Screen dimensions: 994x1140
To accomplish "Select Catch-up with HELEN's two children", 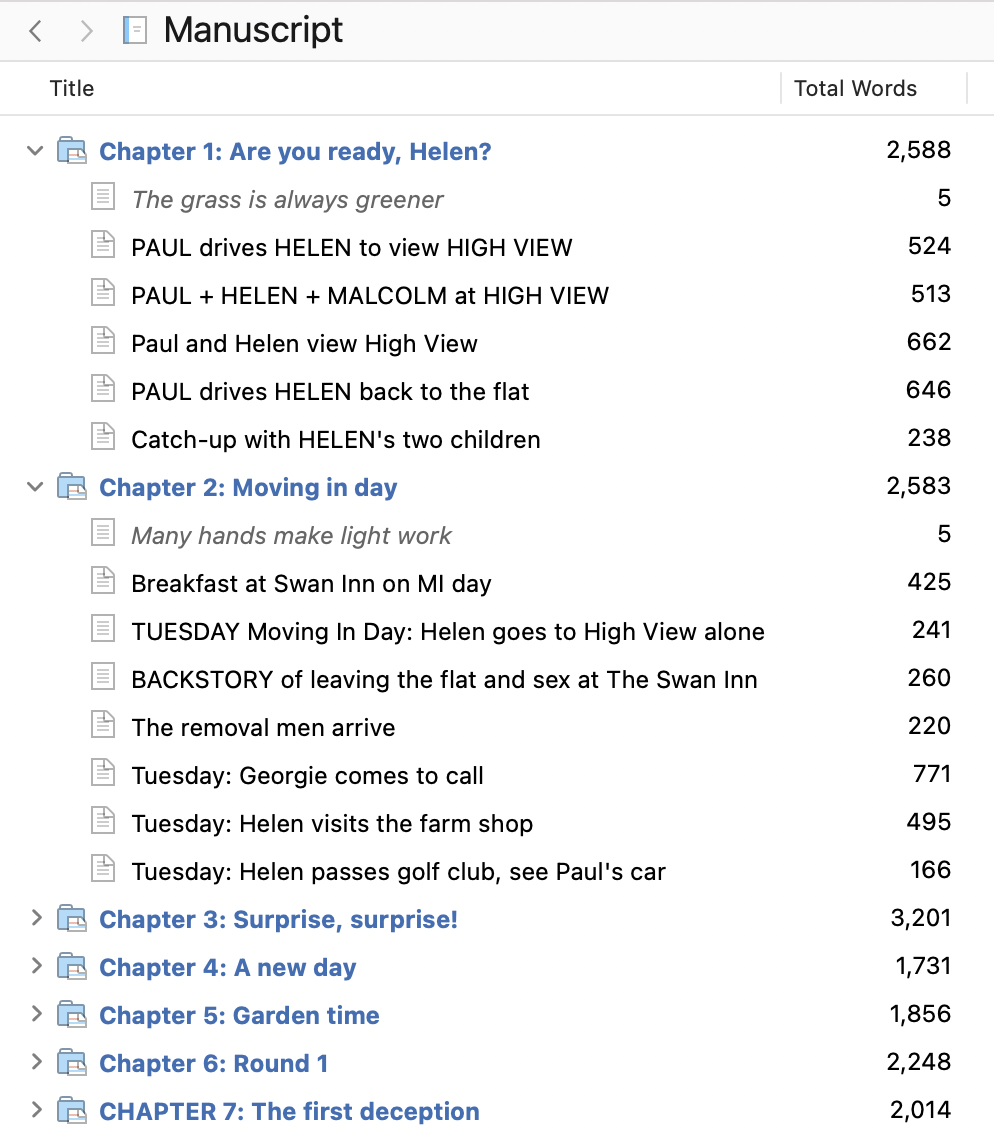I will point(497,439).
